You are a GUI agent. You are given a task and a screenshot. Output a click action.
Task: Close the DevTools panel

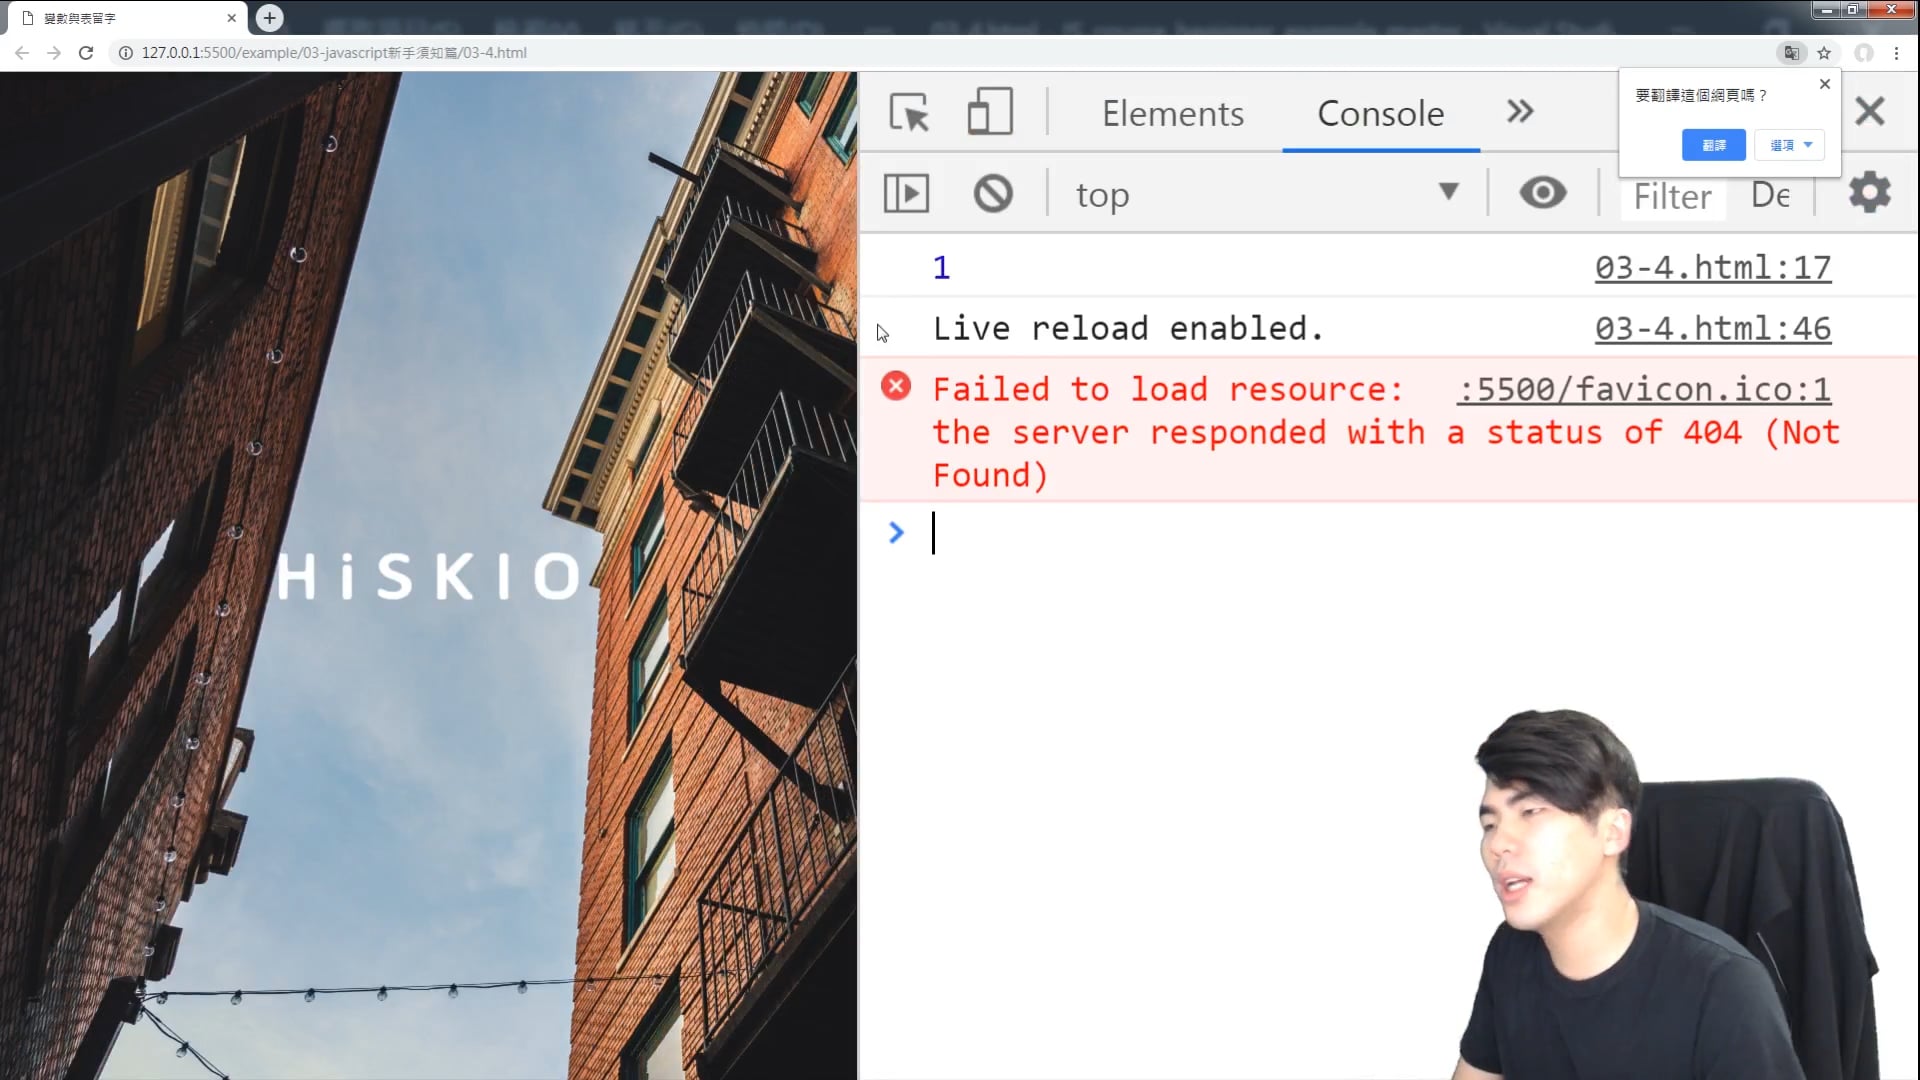tap(1869, 111)
